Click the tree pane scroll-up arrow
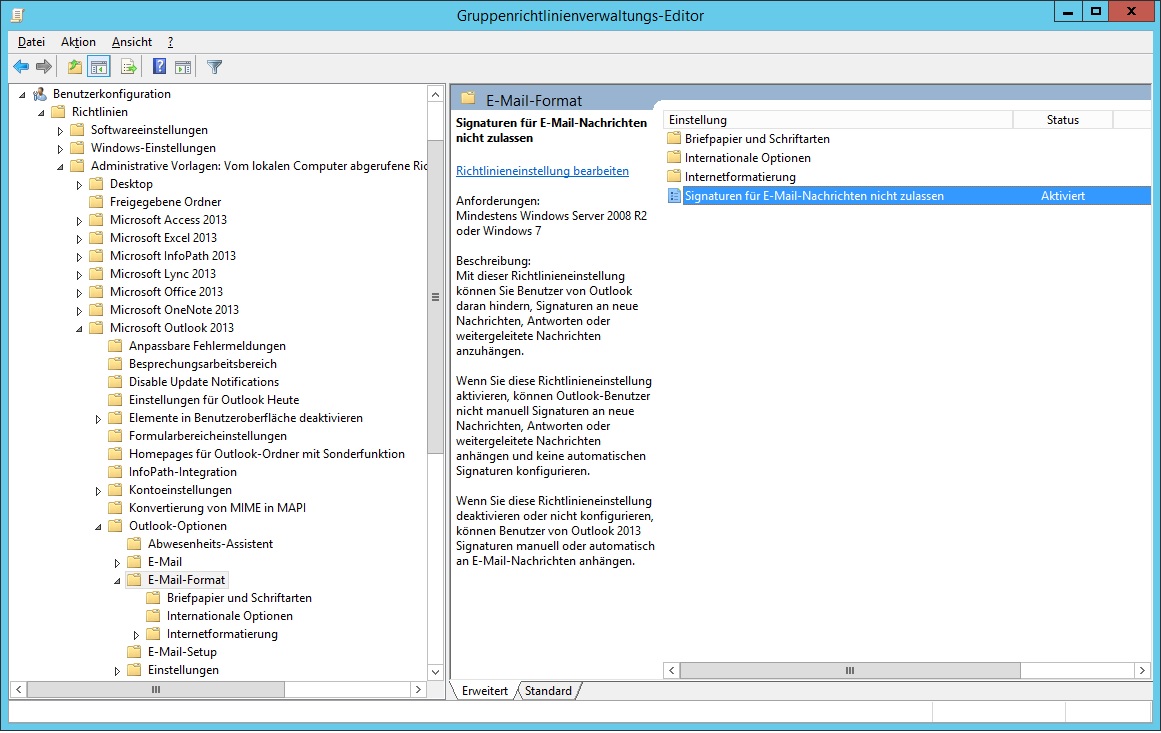 tap(435, 94)
